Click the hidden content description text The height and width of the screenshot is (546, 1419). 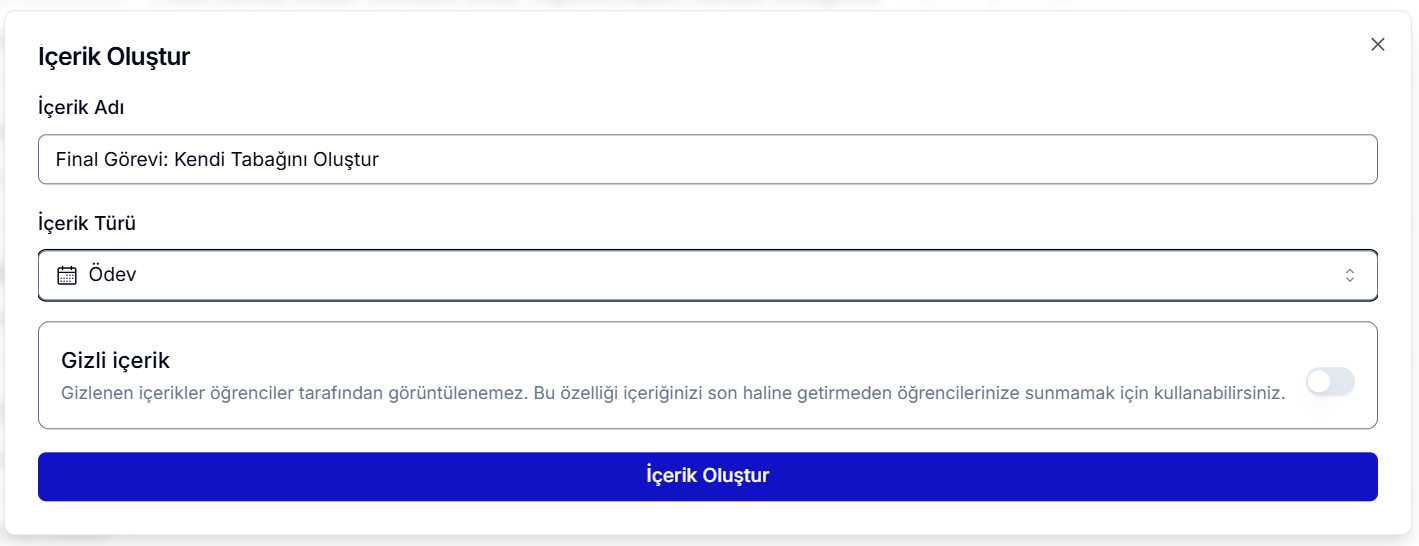(x=672, y=393)
